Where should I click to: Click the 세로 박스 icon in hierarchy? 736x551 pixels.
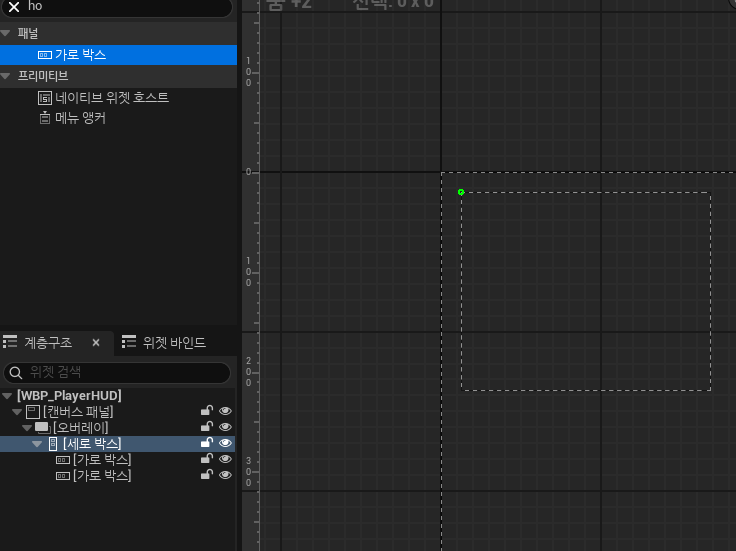pyautogui.click(x=53, y=444)
